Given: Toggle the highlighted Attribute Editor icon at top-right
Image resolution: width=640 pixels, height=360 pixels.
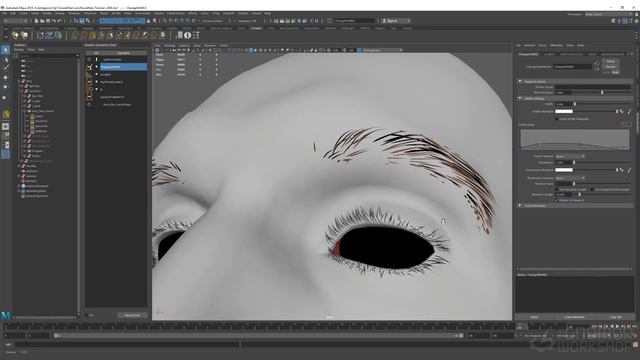Looking at the screenshot, I should (625, 21).
